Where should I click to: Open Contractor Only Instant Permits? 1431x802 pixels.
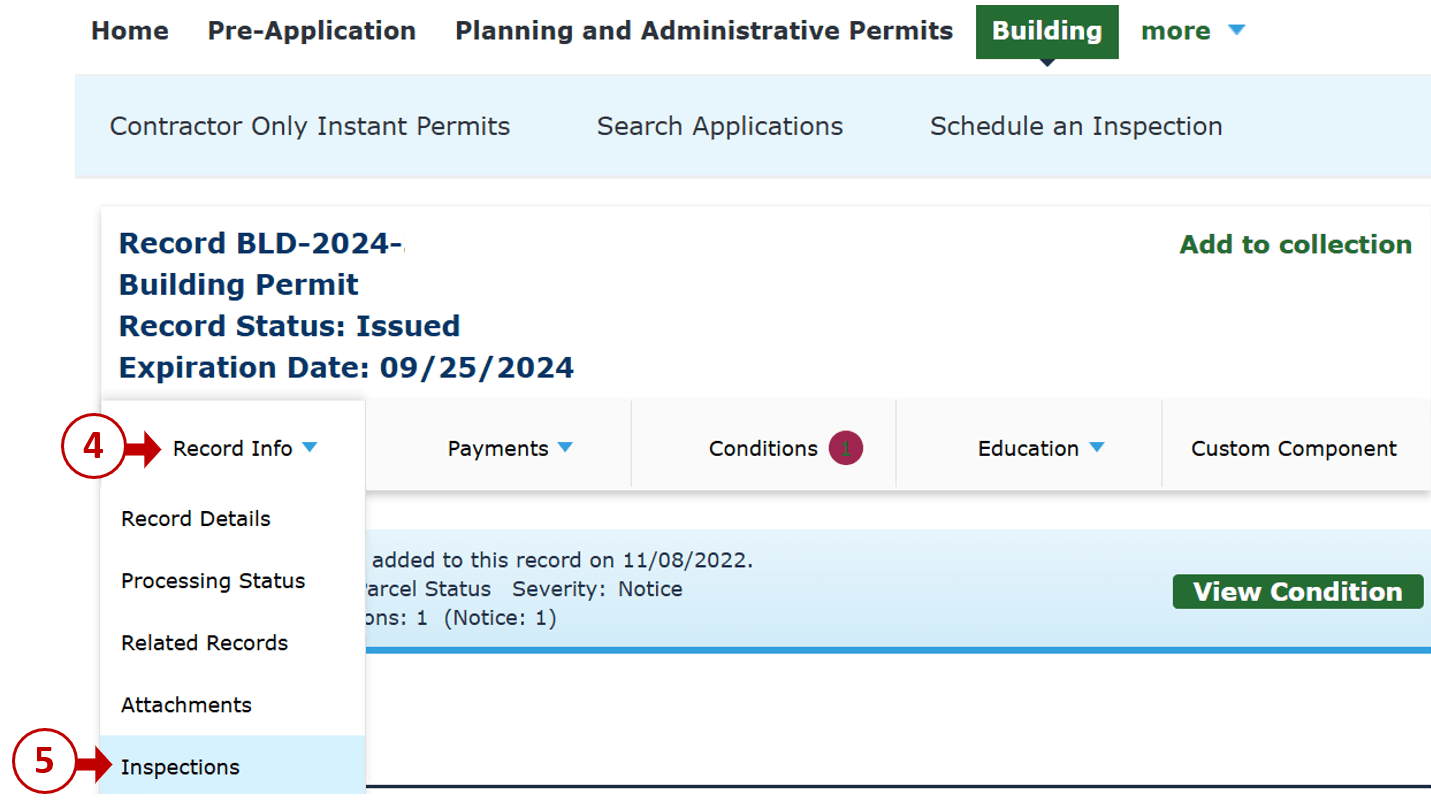point(310,126)
